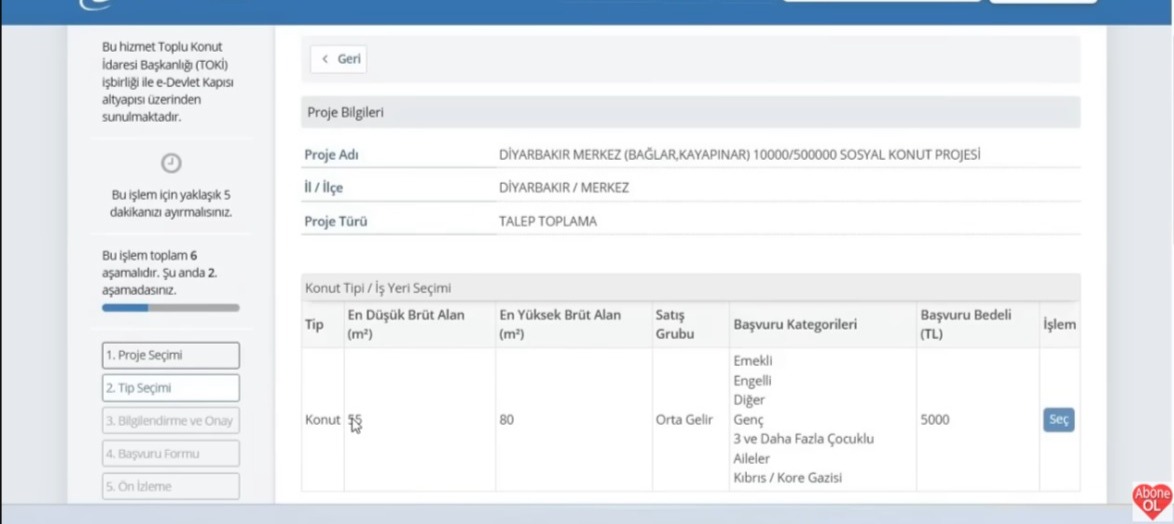This screenshot has width=1174, height=524.
Task: Click the clock icon in the sidebar
Action: [x=171, y=163]
